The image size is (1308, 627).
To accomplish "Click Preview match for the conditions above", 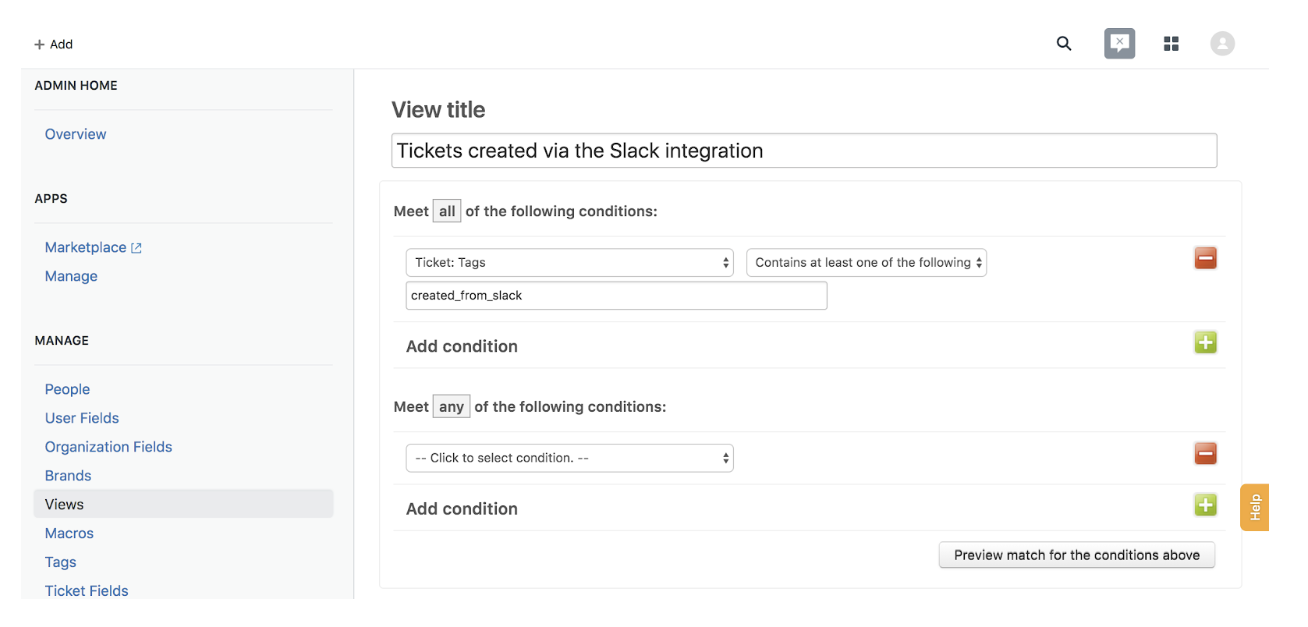I will 1076,555.
